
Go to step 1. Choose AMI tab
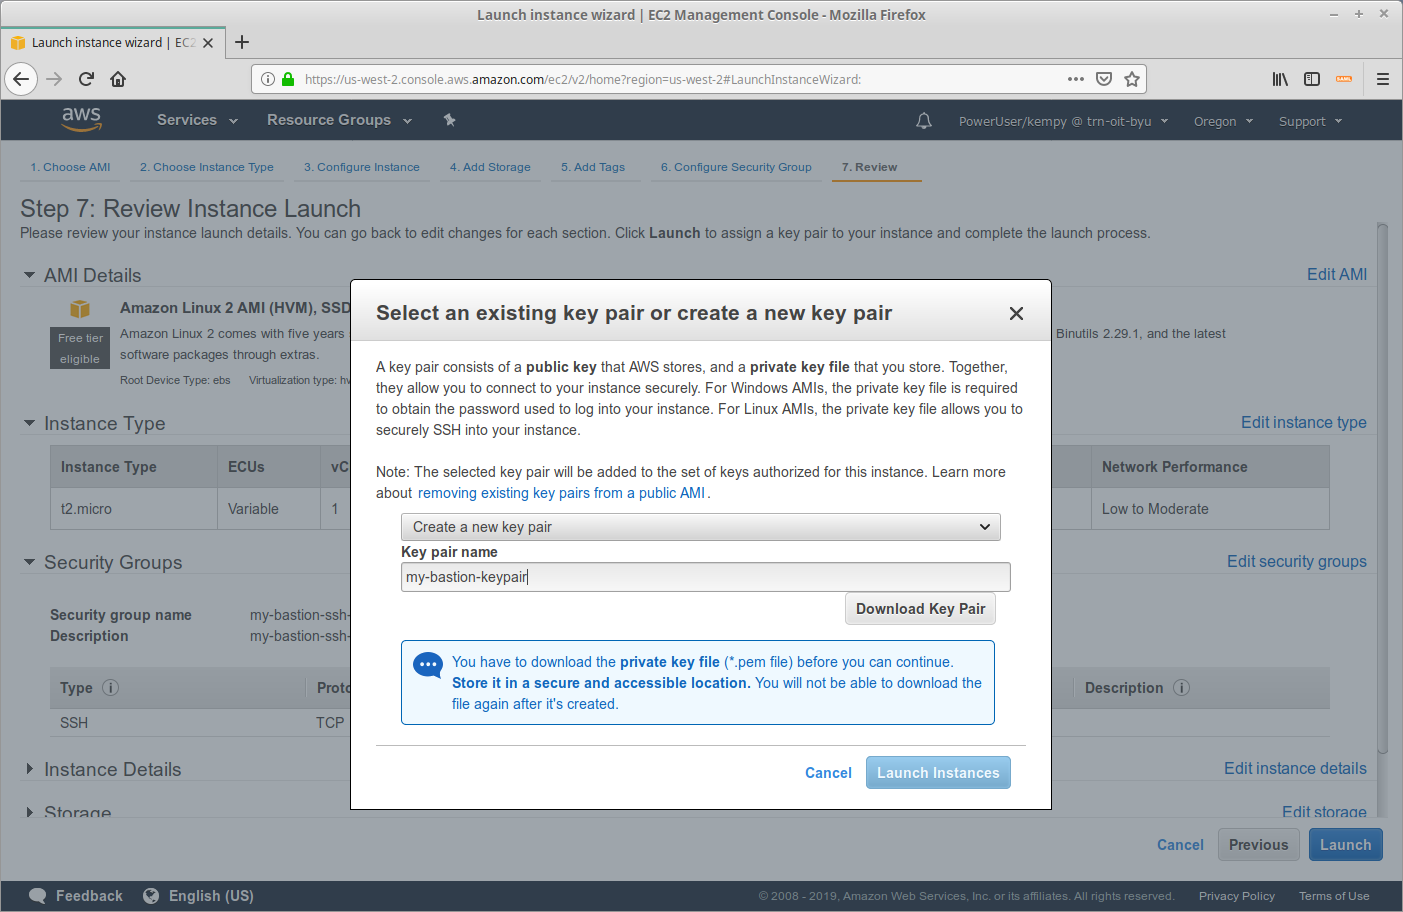click(x=70, y=167)
